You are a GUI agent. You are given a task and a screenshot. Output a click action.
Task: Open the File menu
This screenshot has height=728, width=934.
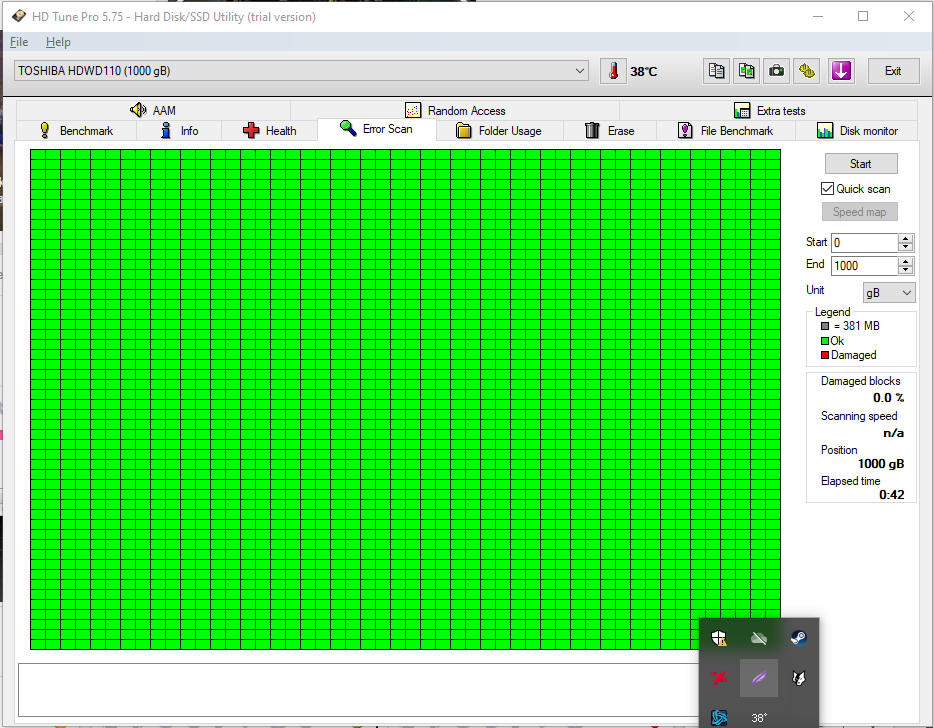19,42
